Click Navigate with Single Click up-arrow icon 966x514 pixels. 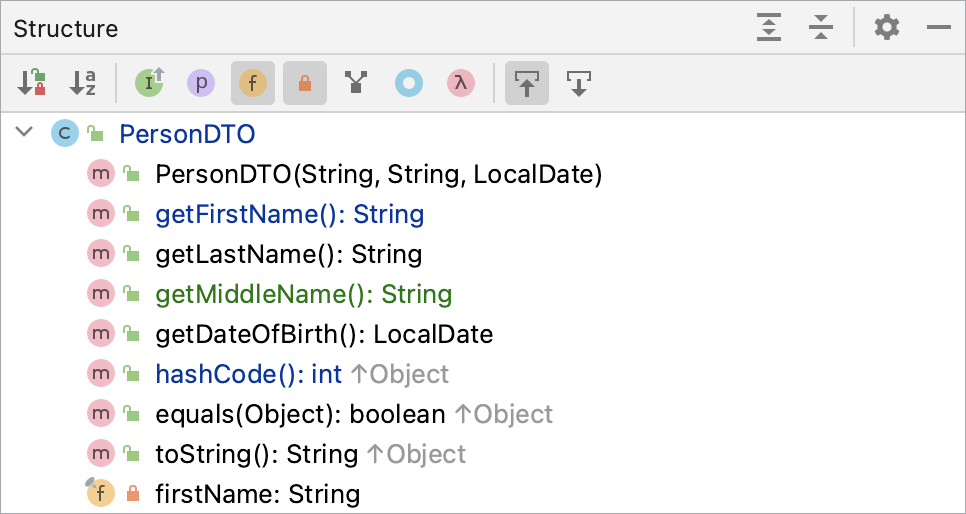coord(527,83)
